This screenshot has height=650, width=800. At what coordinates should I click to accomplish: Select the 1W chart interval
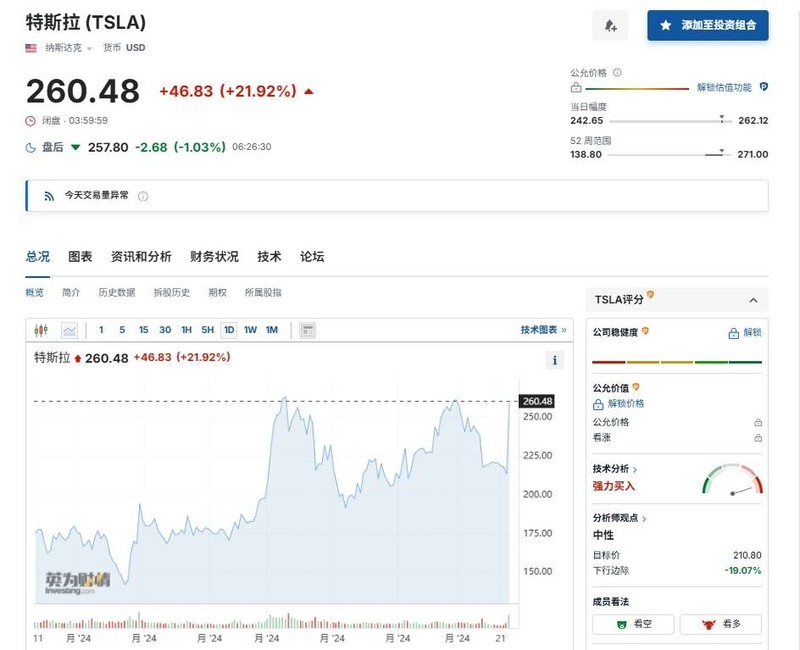250,330
